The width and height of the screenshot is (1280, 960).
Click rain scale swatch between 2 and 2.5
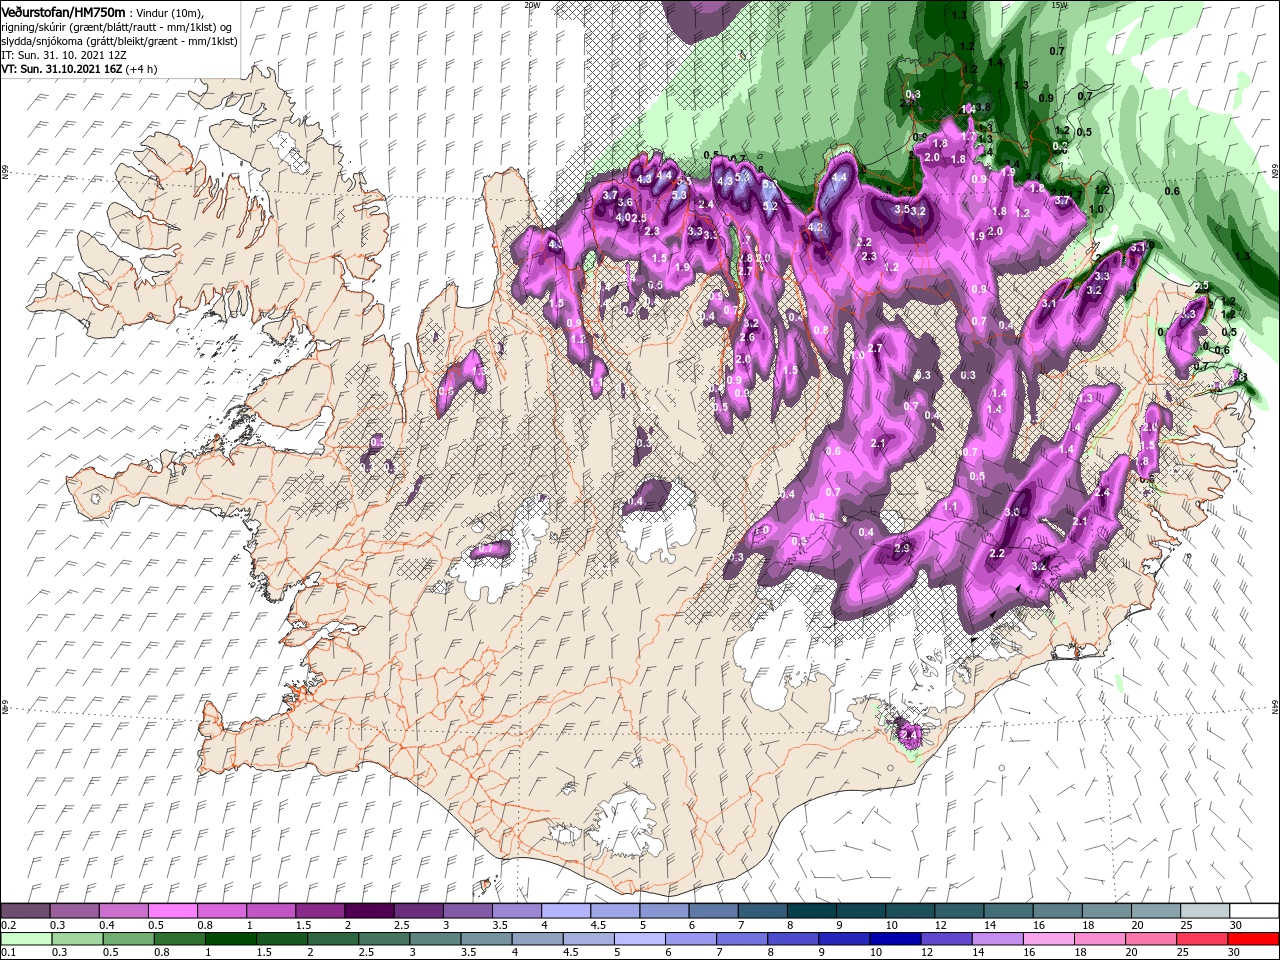point(332,939)
